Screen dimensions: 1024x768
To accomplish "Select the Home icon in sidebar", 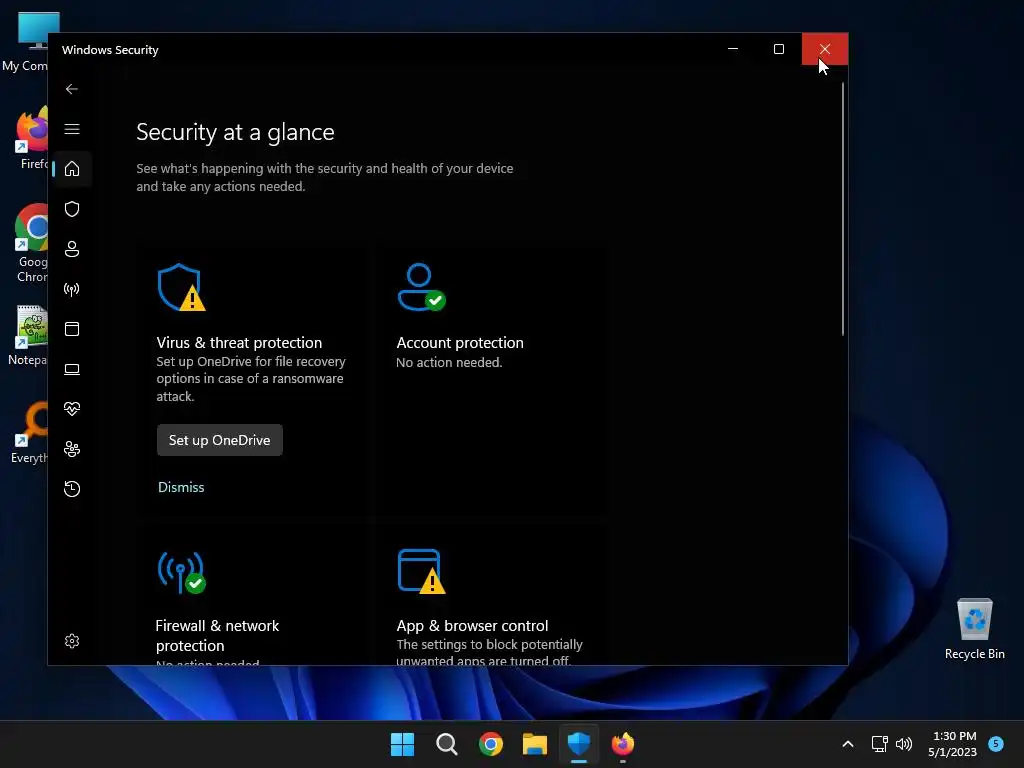I will point(72,169).
